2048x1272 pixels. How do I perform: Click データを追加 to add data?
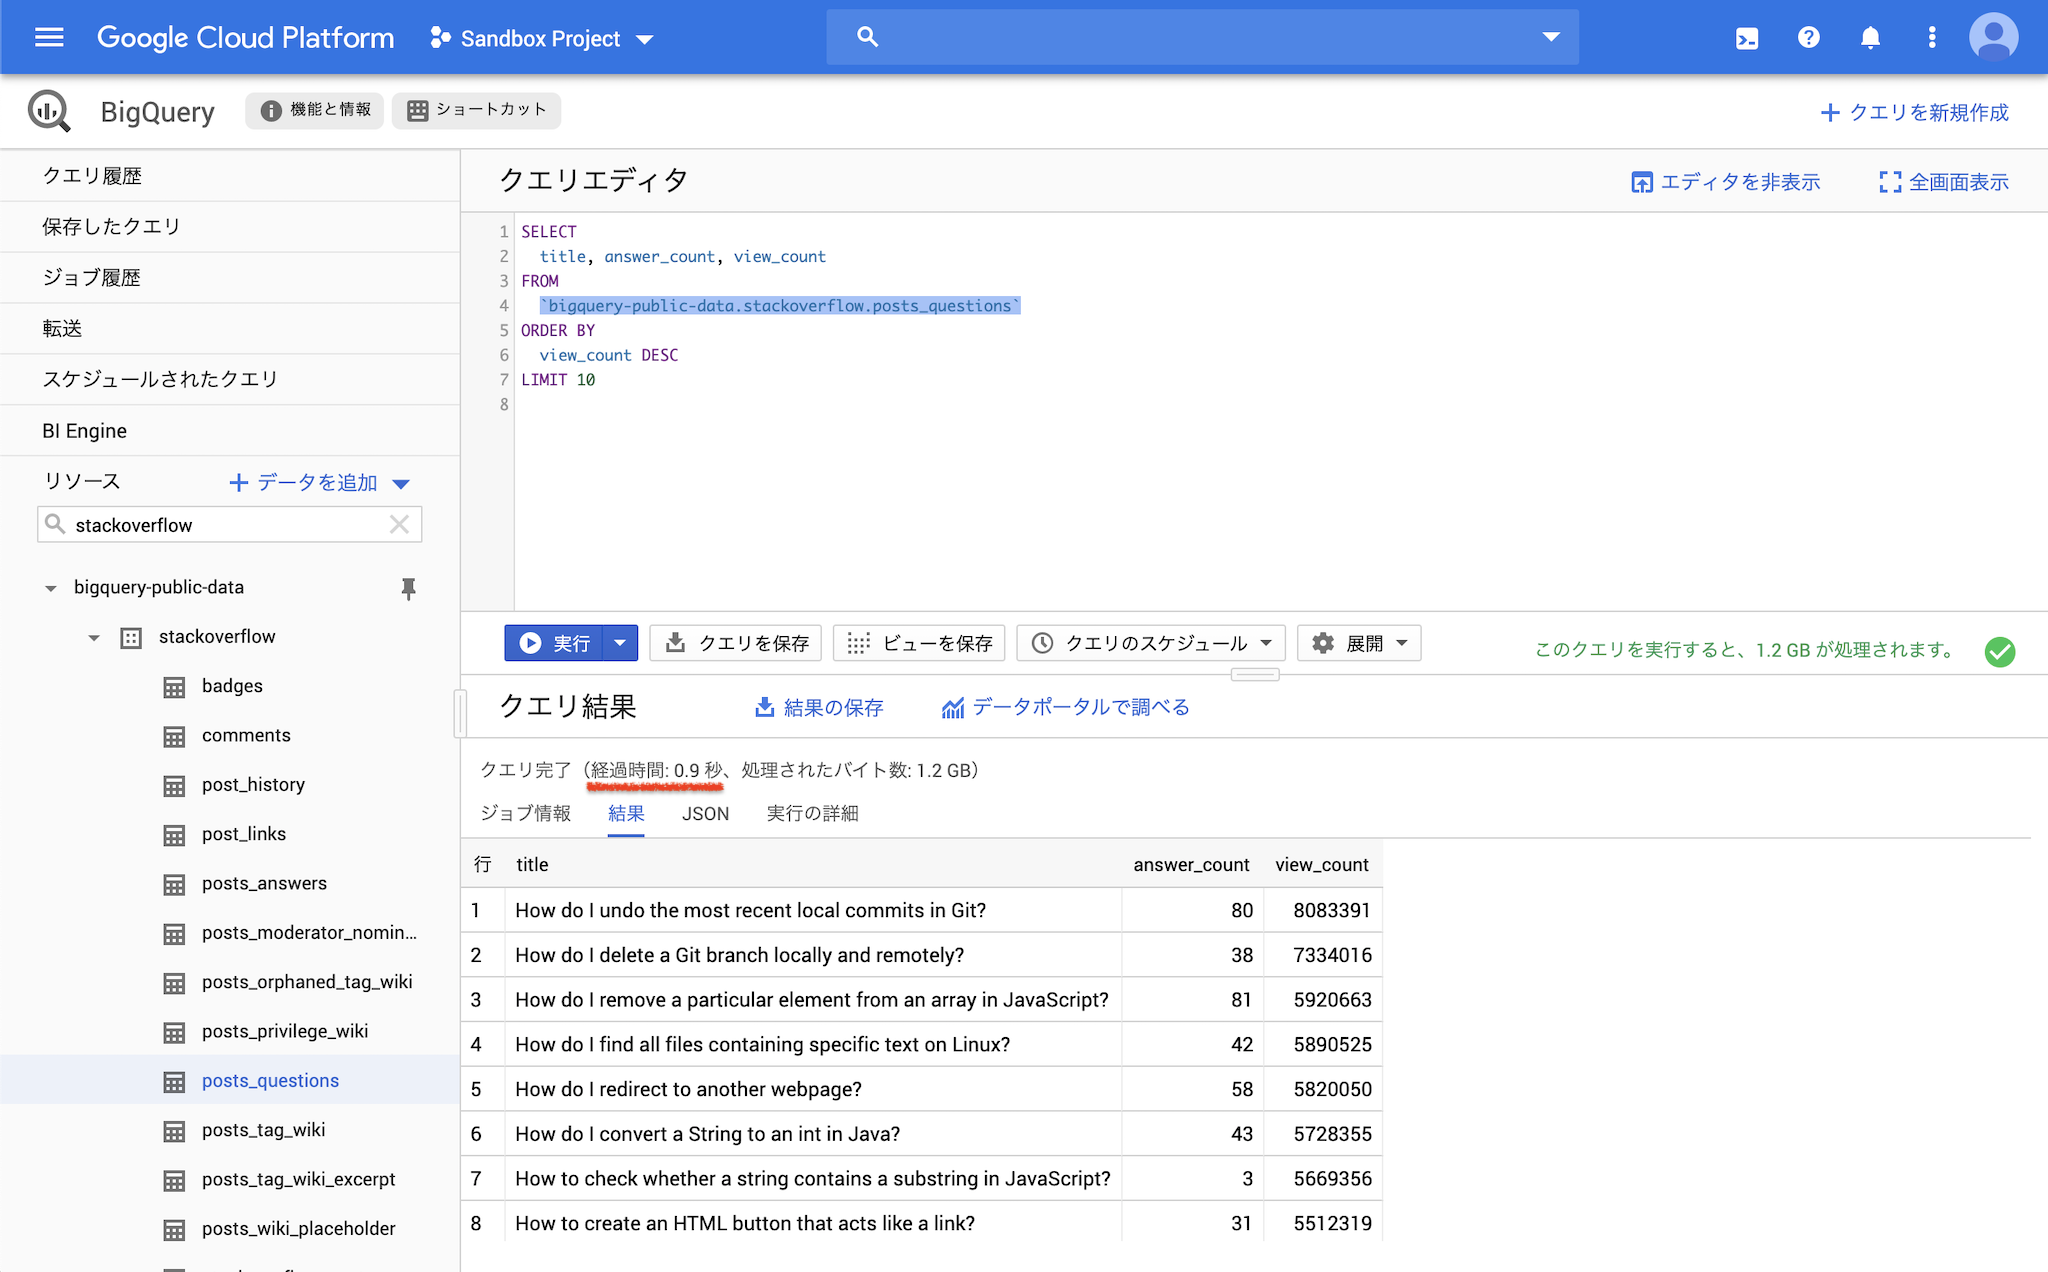click(x=319, y=483)
